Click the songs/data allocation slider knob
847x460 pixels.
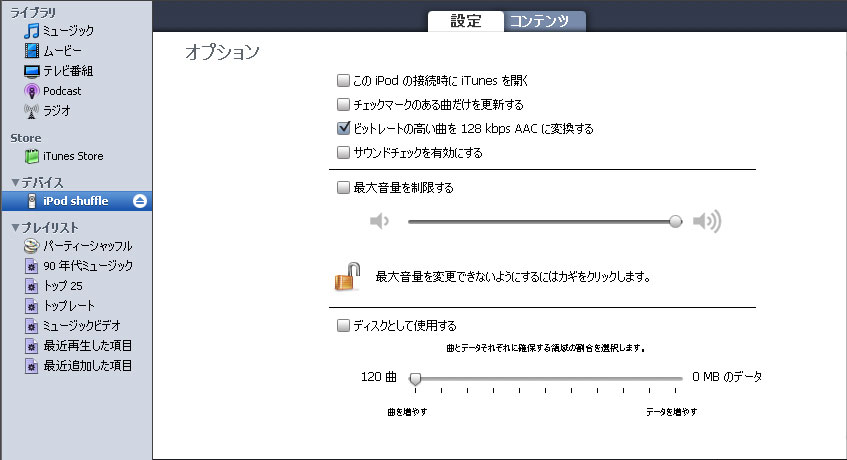(x=415, y=378)
